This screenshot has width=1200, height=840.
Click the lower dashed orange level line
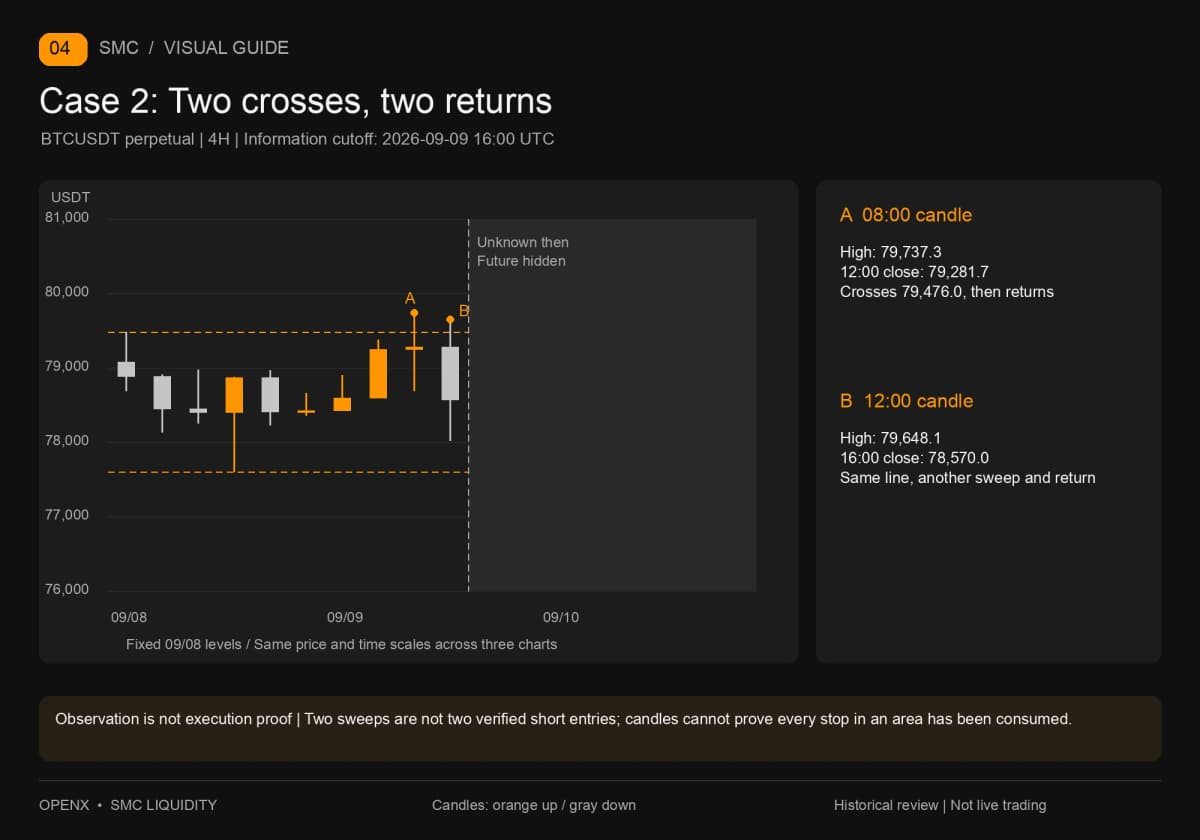pos(288,472)
